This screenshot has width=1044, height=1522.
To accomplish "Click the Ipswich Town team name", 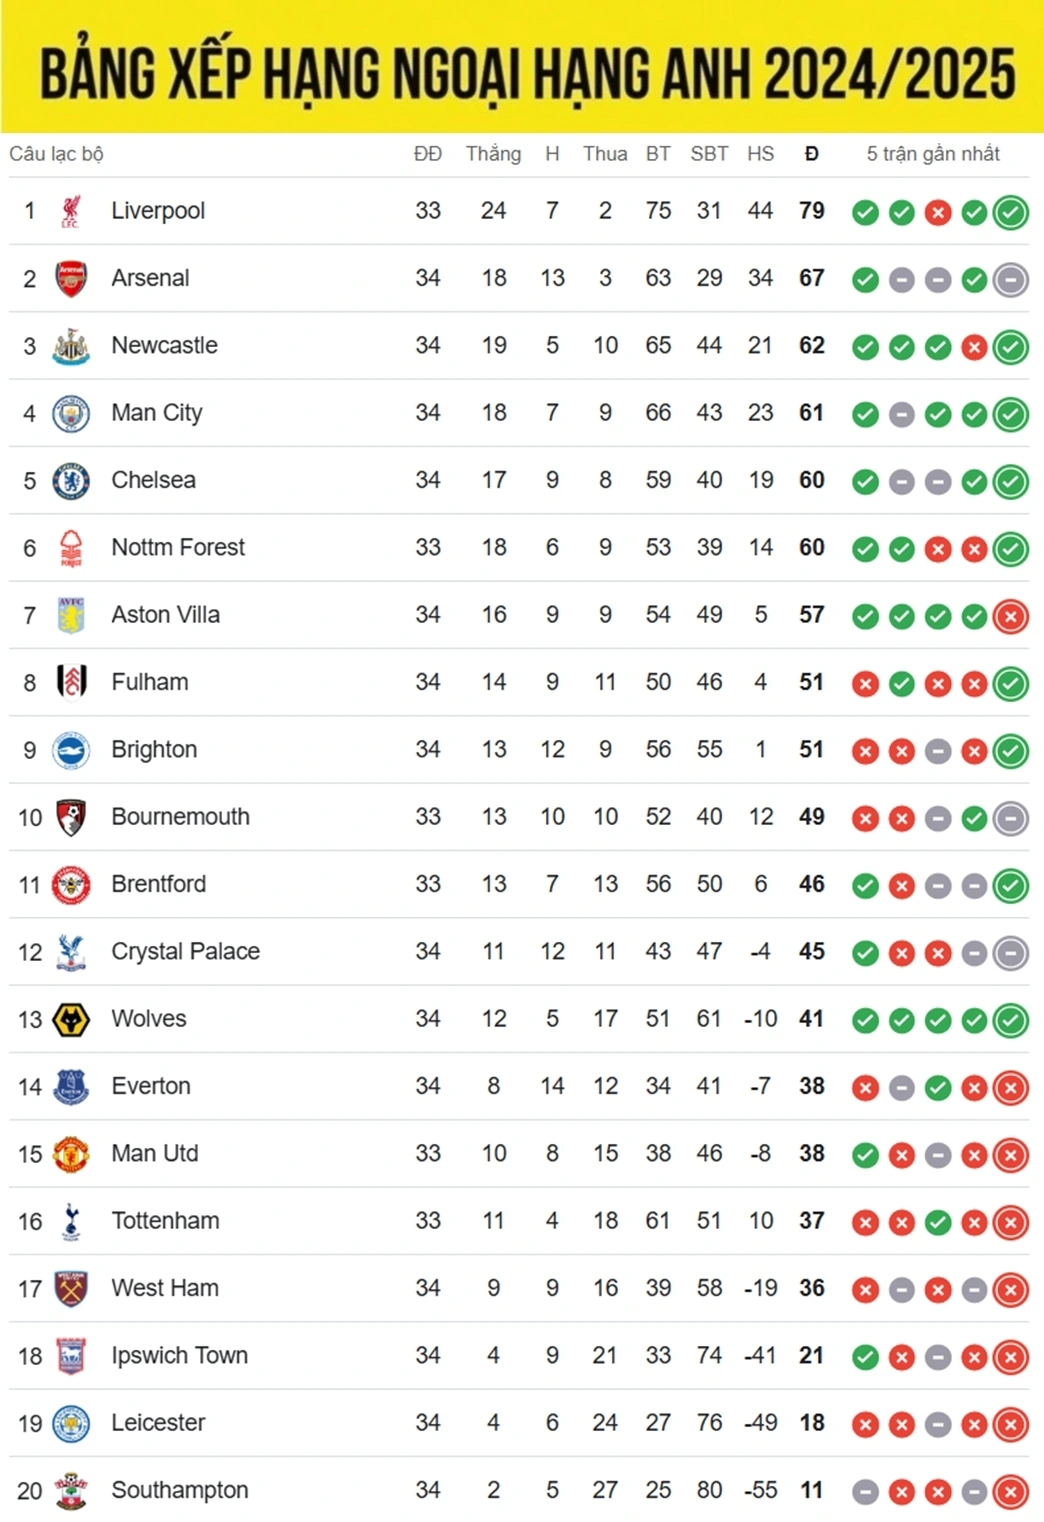I will 179,1355.
